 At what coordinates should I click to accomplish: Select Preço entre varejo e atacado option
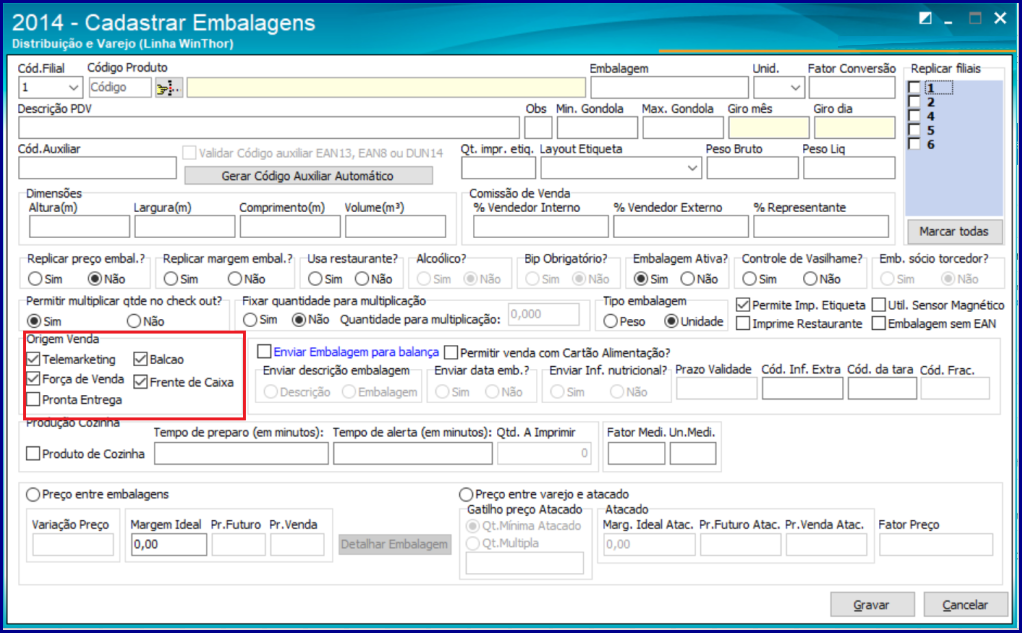pos(466,495)
